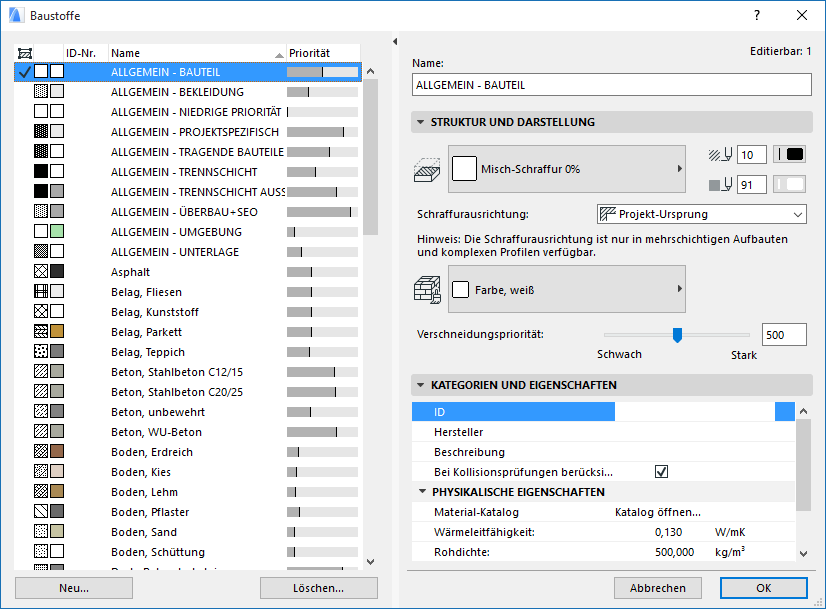Click the Verschneidungspriorität slider handle
This screenshot has width=826, height=609.
click(x=677, y=335)
